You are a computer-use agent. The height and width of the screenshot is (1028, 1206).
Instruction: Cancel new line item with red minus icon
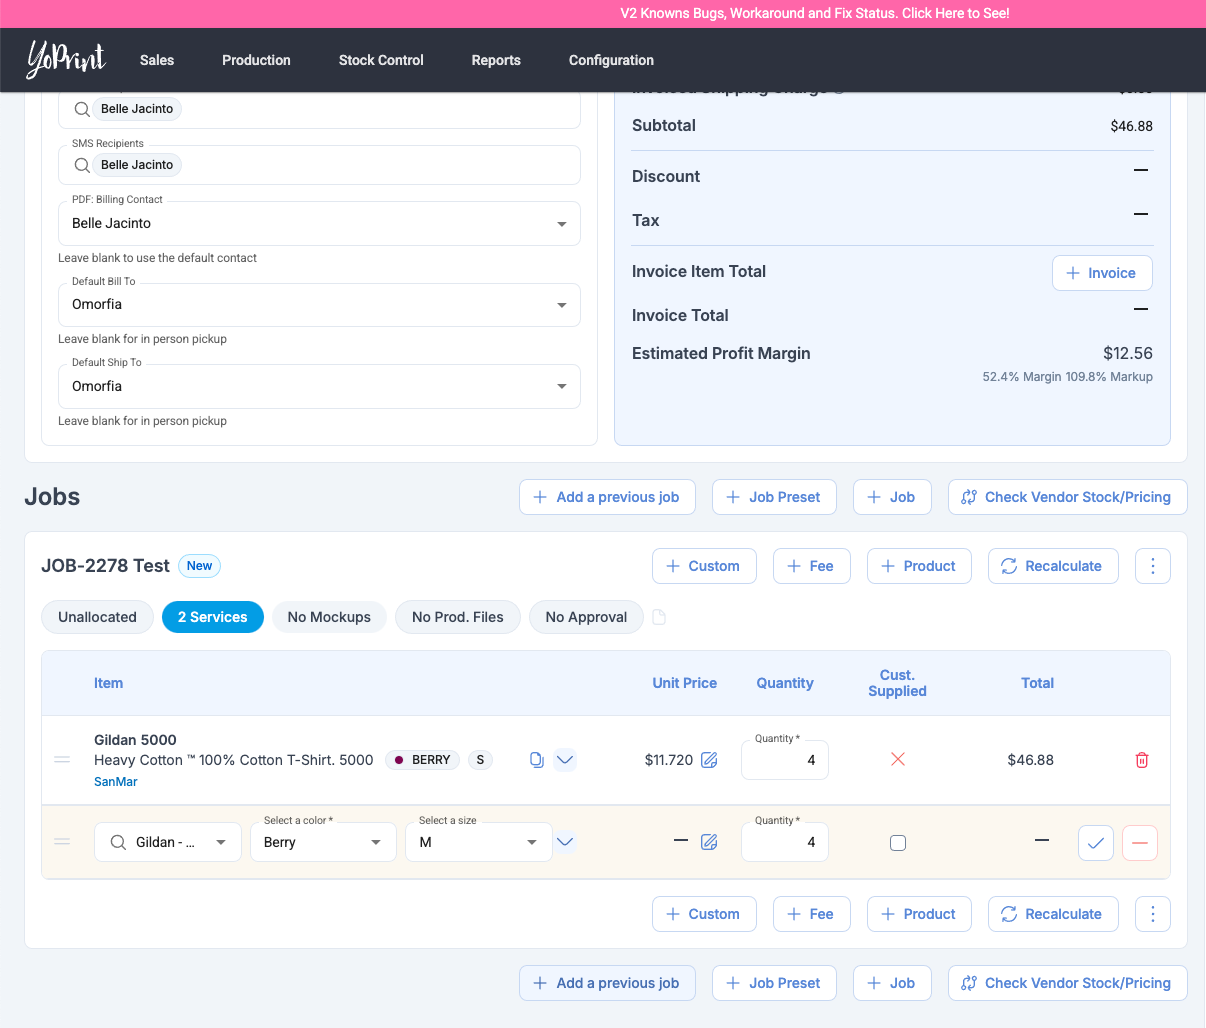pos(1139,843)
